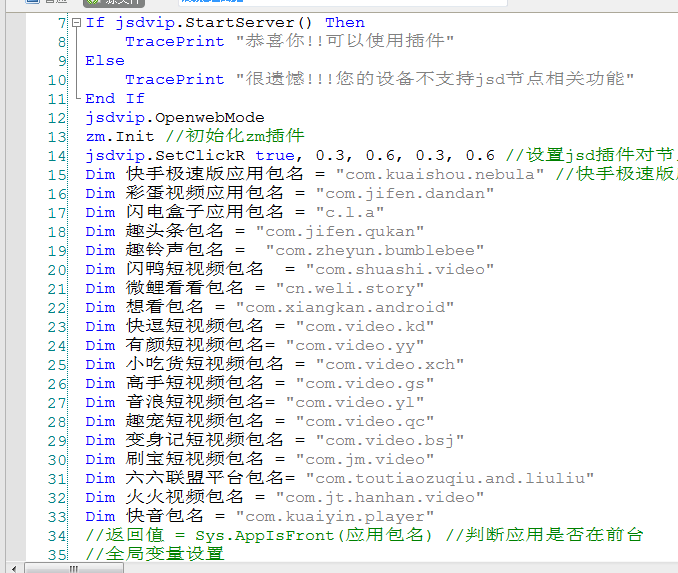678x573 pixels.
Task: Click variable 趣铃声包名
Action: pyautogui.click(x=175, y=250)
